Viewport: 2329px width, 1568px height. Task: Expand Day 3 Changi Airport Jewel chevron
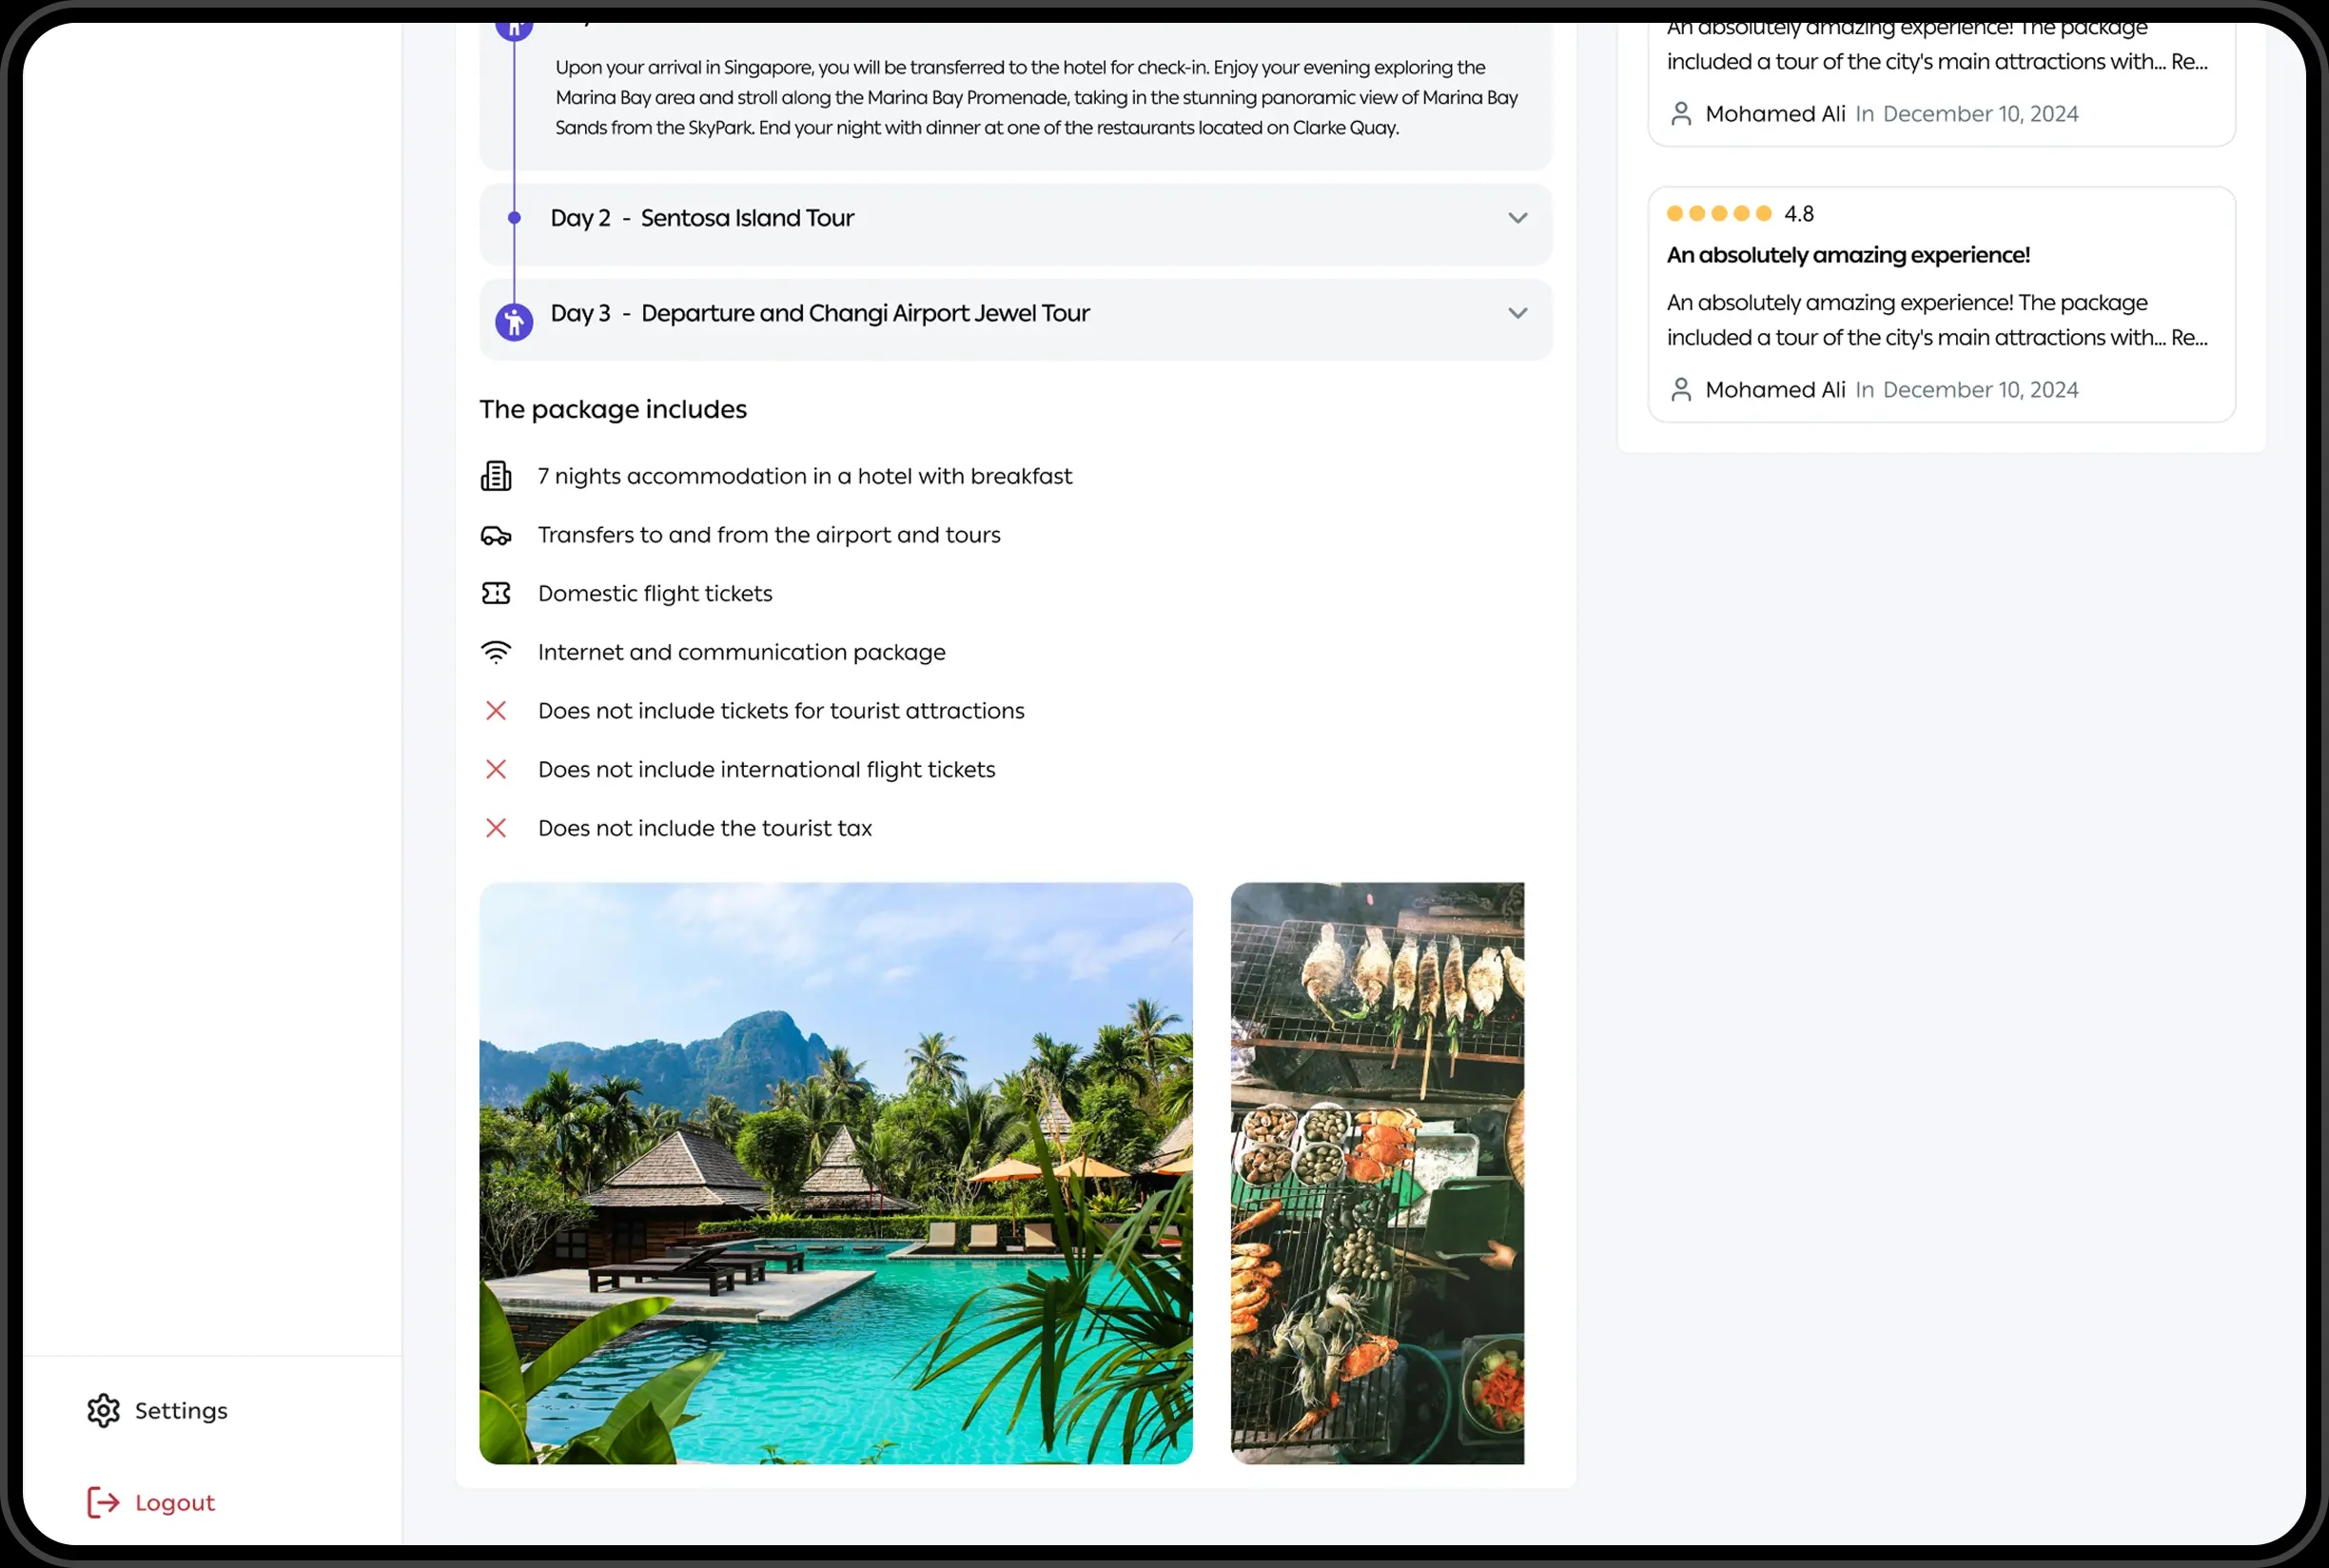tap(1517, 313)
